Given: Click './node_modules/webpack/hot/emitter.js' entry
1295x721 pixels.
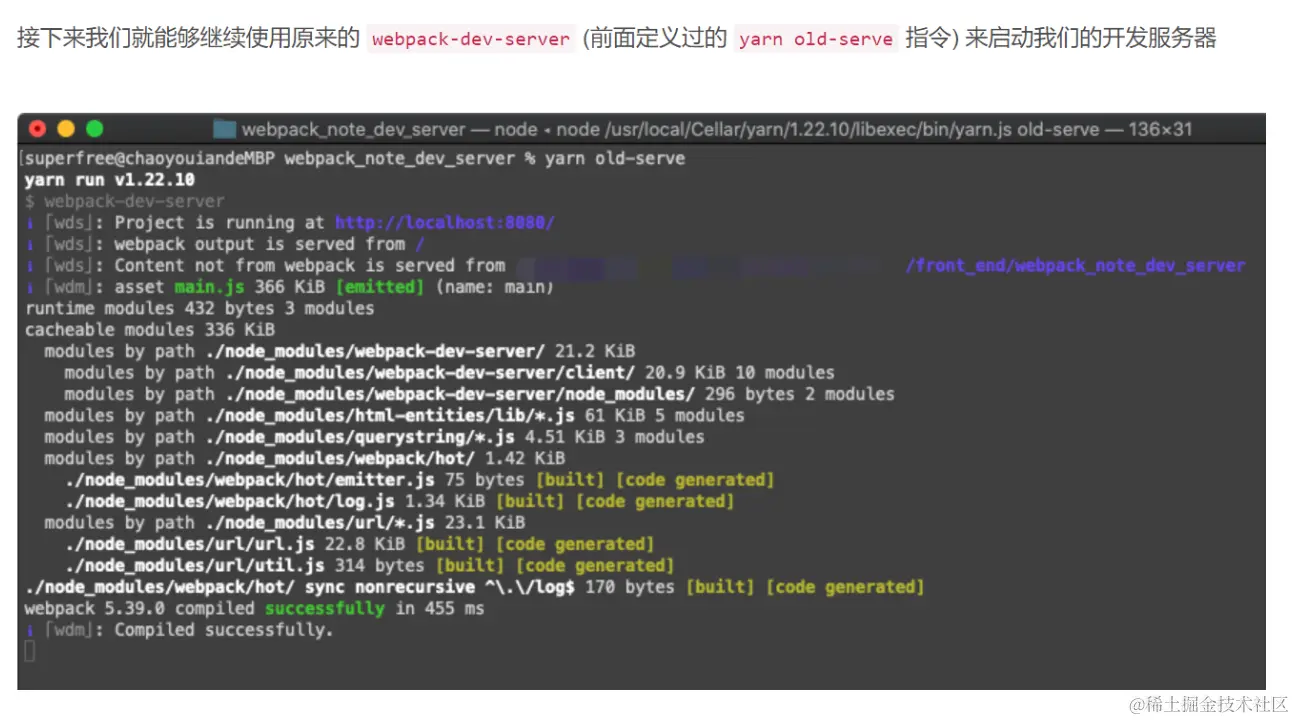Looking at the screenshot, I should point(250,480).
